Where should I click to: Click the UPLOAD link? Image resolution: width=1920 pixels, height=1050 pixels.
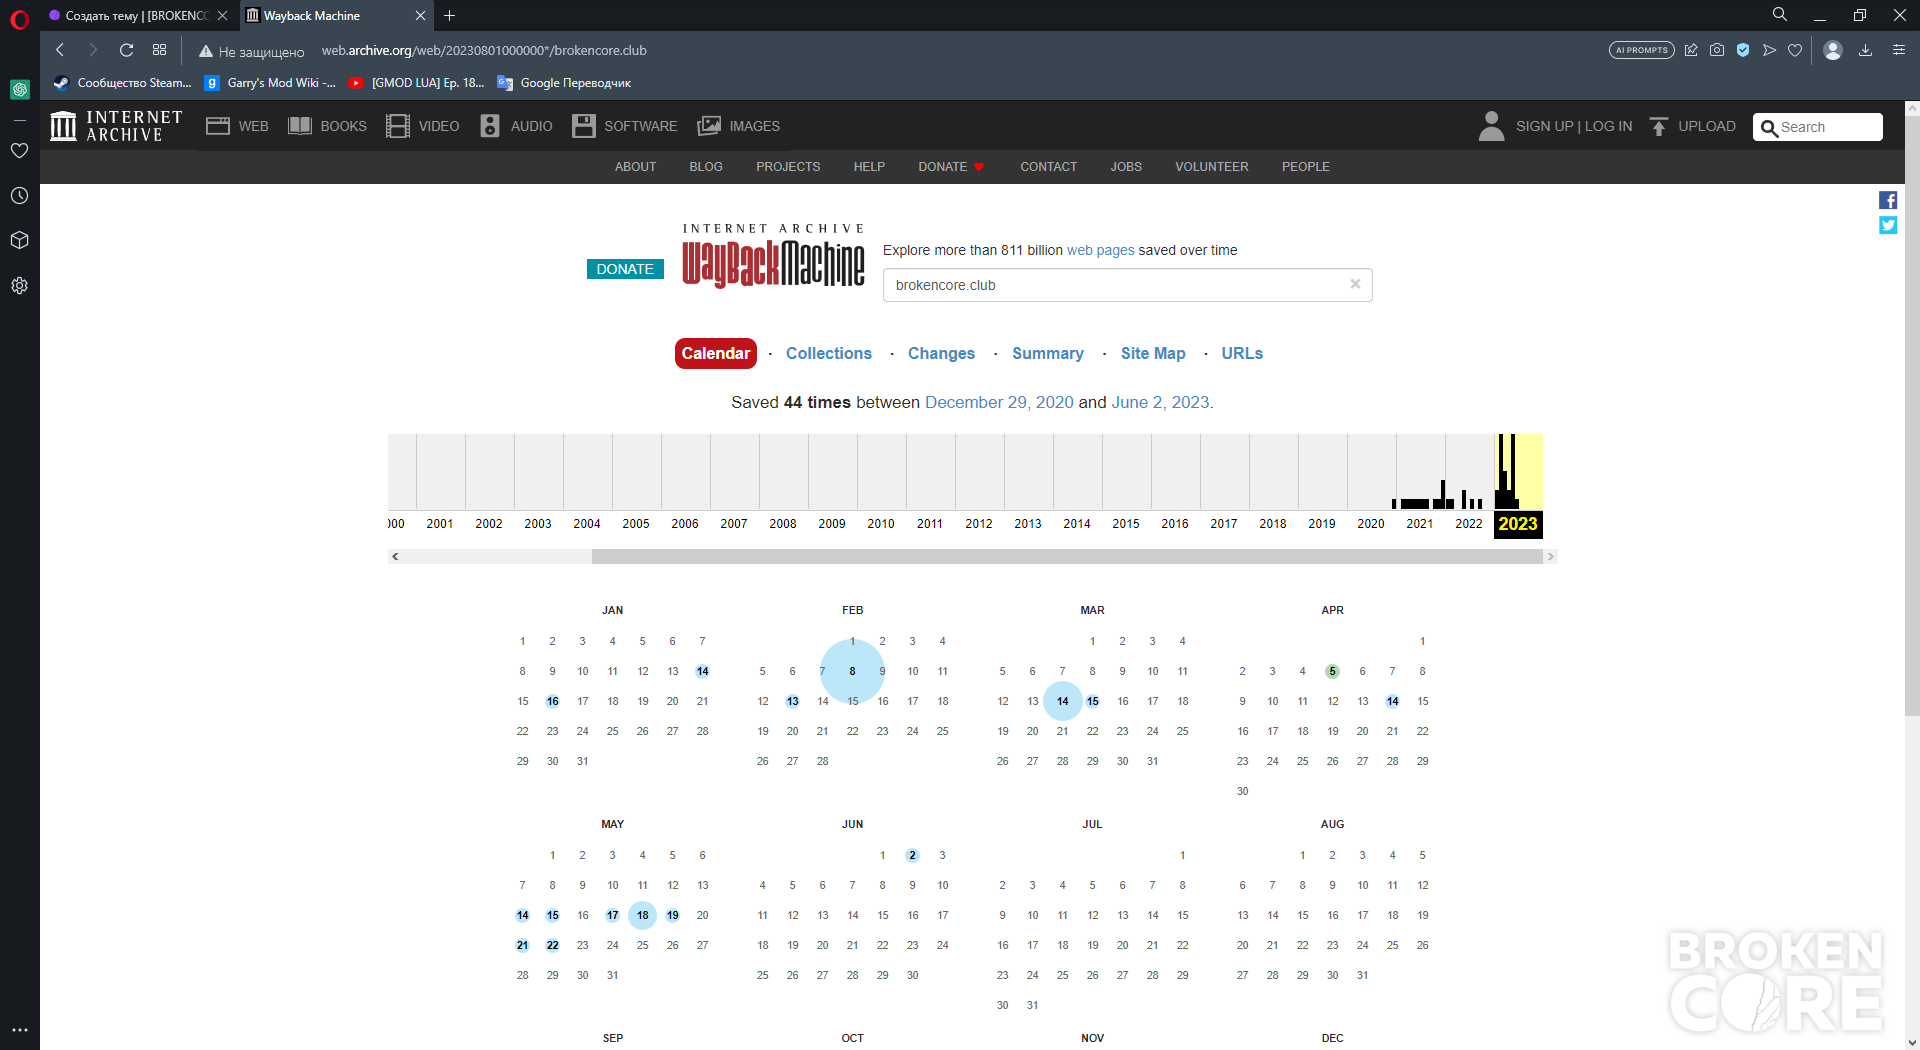click(1693, 127)
